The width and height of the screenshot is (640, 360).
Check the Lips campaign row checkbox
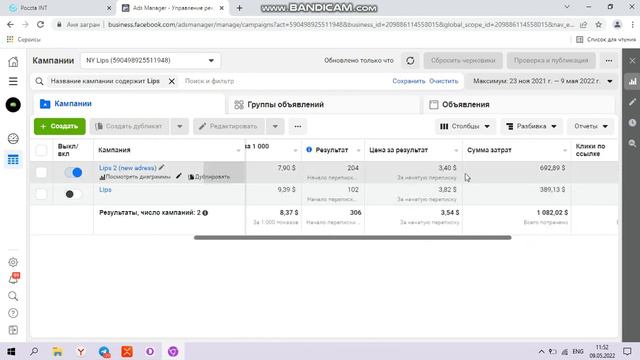tap(41, 194)
